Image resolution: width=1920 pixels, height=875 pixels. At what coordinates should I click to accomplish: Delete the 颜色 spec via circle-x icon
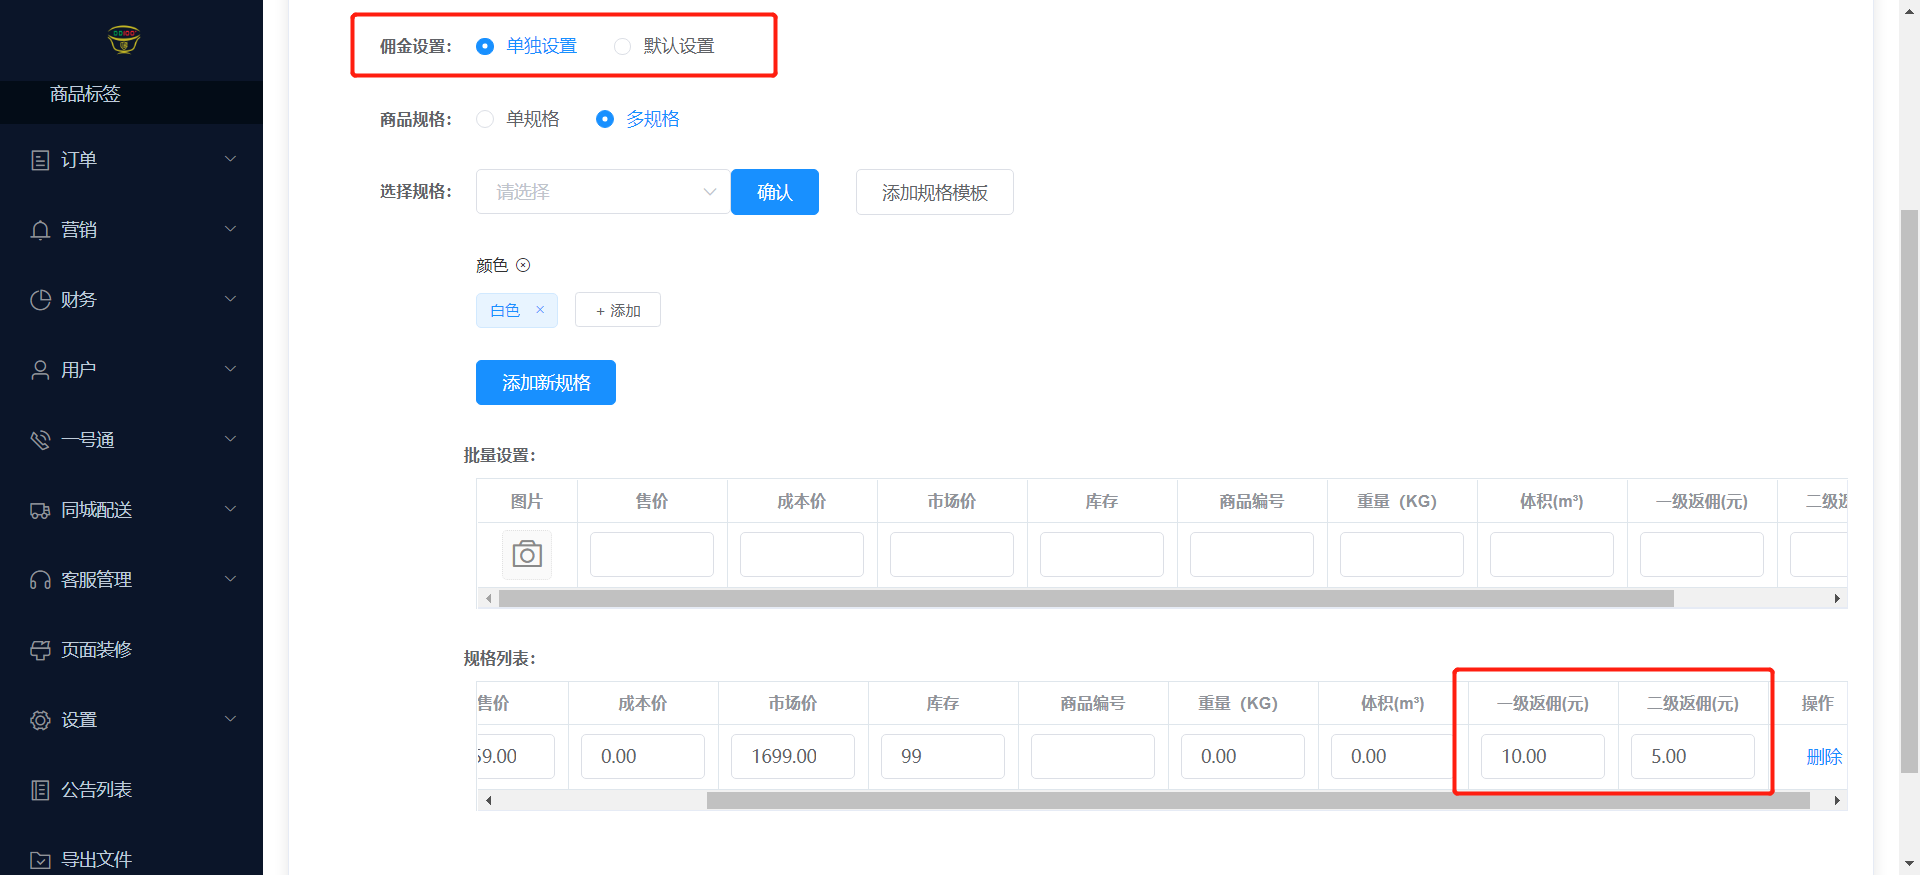pos(523,265)
